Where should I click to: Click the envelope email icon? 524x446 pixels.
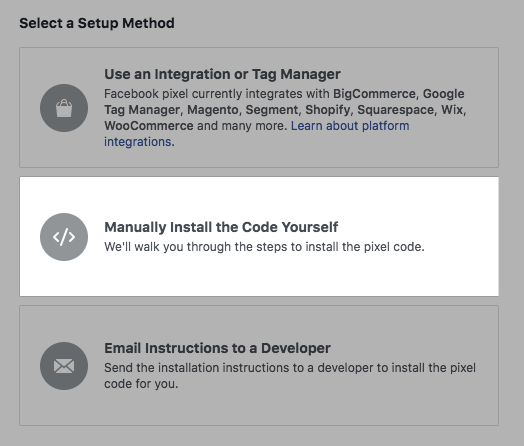(x=64, y=366)
